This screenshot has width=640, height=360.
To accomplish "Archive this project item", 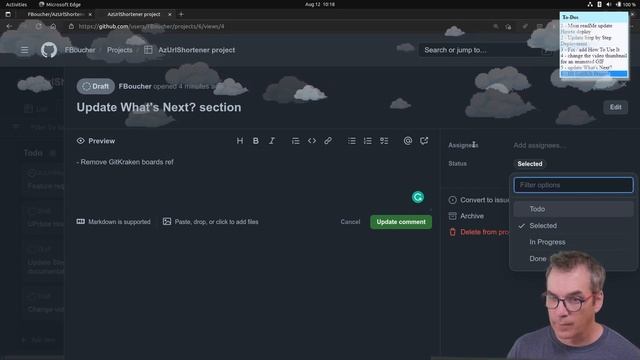I will (466, 216).
